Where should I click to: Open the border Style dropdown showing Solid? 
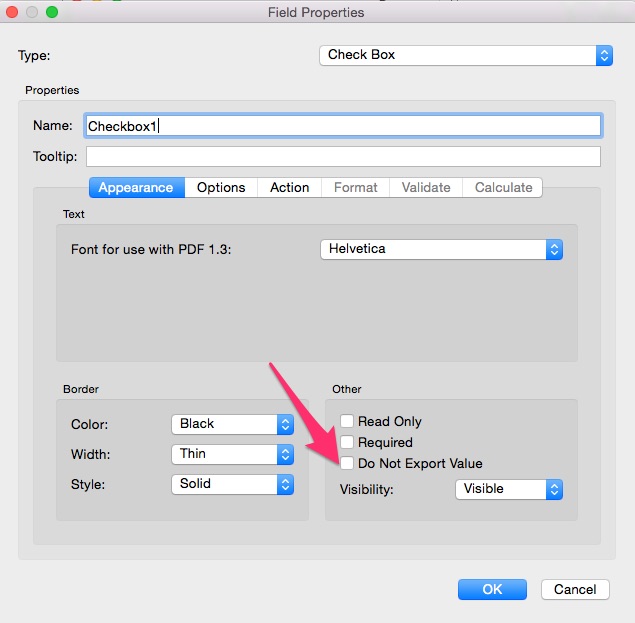tap(232, 484)
